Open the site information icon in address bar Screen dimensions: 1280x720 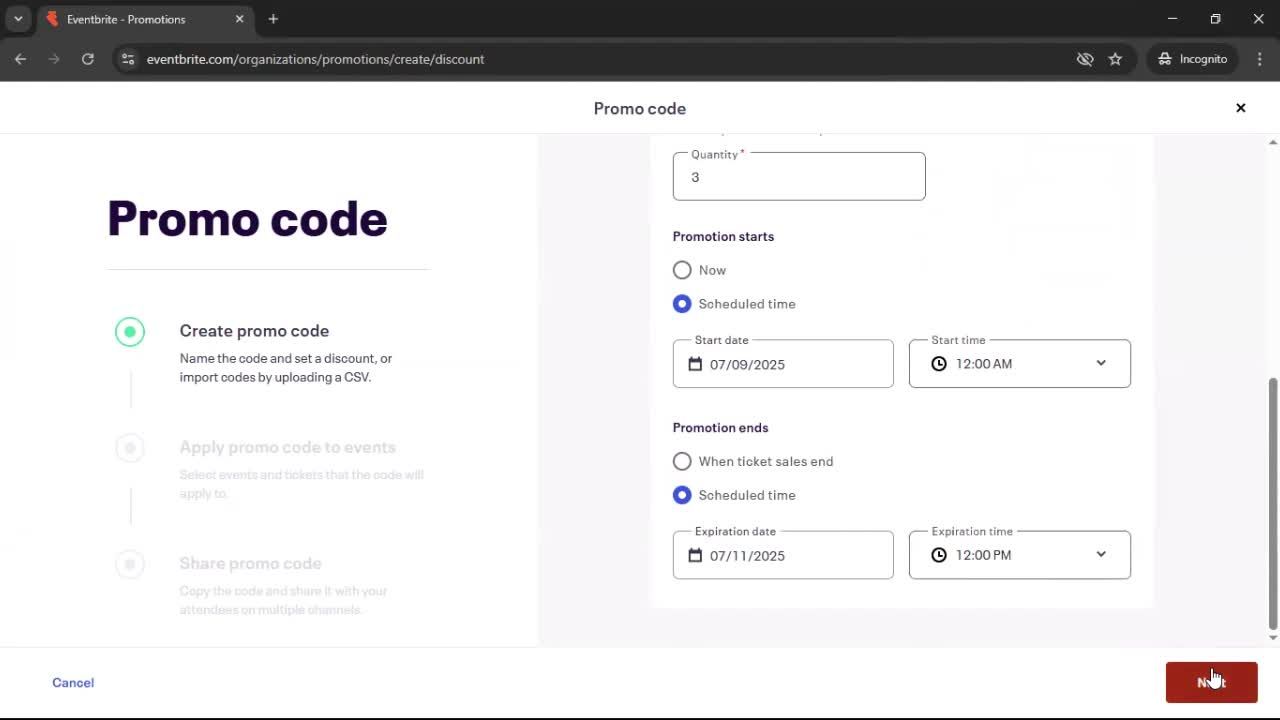(x=127, y=59)
